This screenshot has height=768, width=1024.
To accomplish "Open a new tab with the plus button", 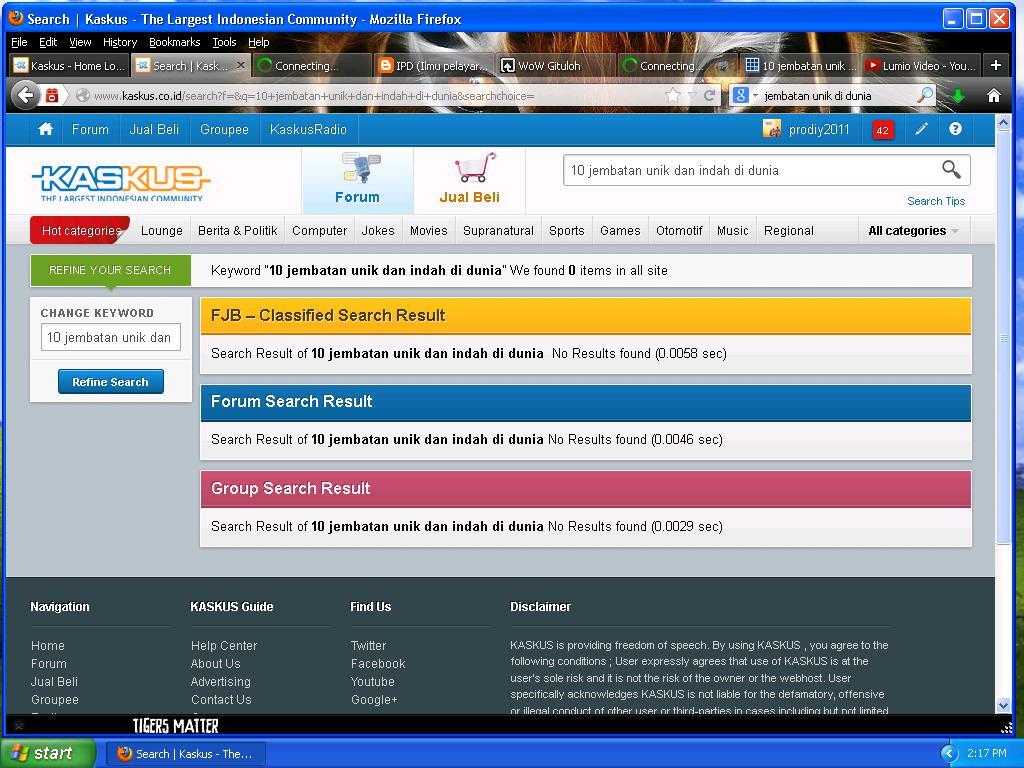I will tap(996, 65).
